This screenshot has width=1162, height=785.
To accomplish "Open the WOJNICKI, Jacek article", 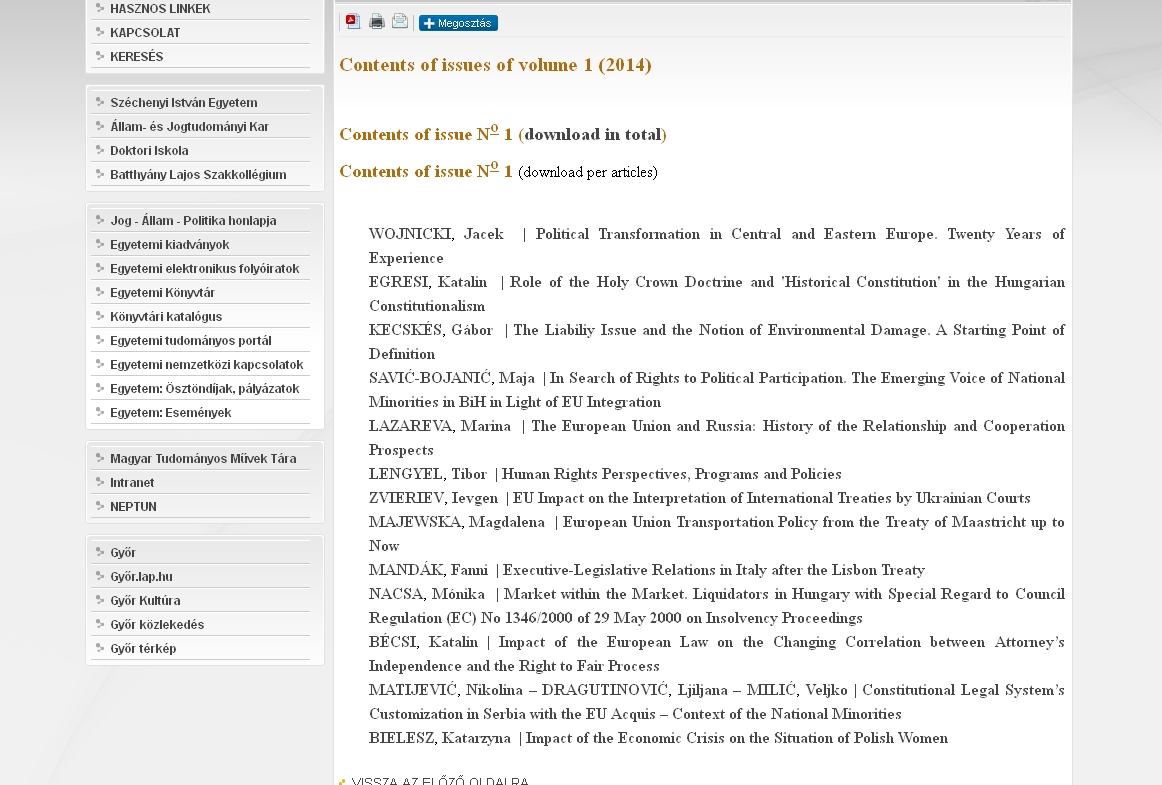I will coord(717,246).
